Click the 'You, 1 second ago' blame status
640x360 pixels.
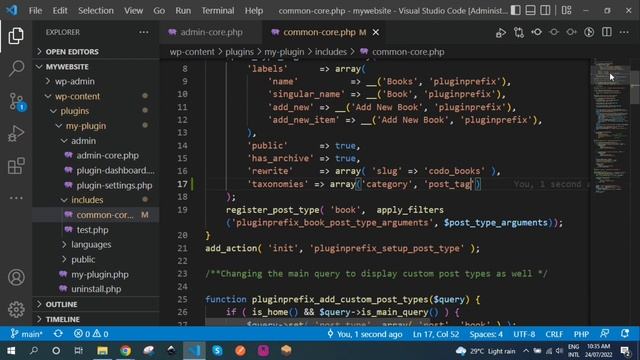pyautogui.click(x=364, y=334)
